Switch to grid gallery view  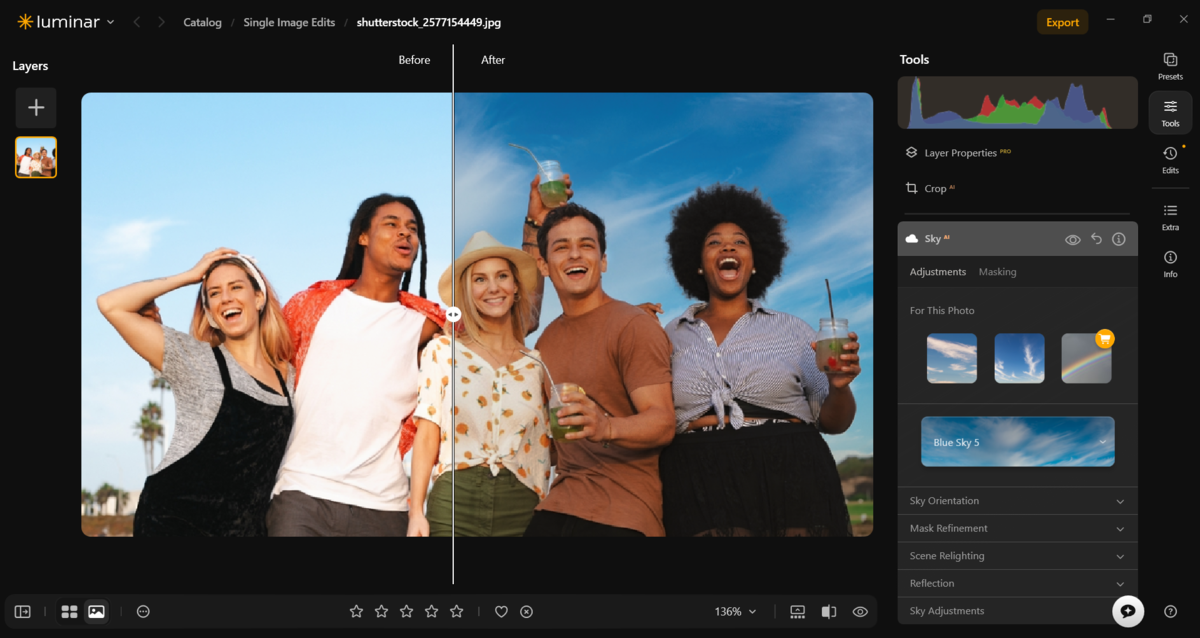coord(69,611)
